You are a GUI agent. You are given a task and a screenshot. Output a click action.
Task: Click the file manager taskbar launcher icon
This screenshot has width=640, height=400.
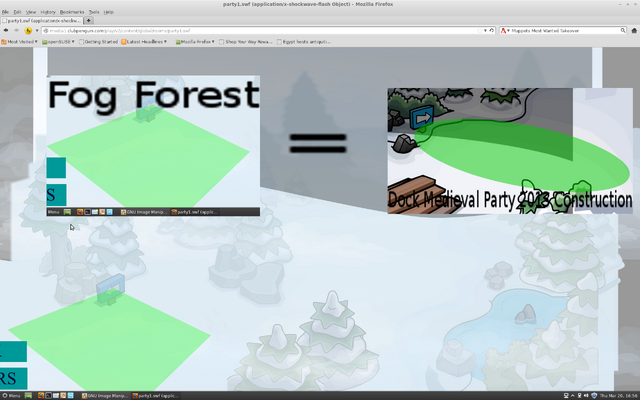56,396
